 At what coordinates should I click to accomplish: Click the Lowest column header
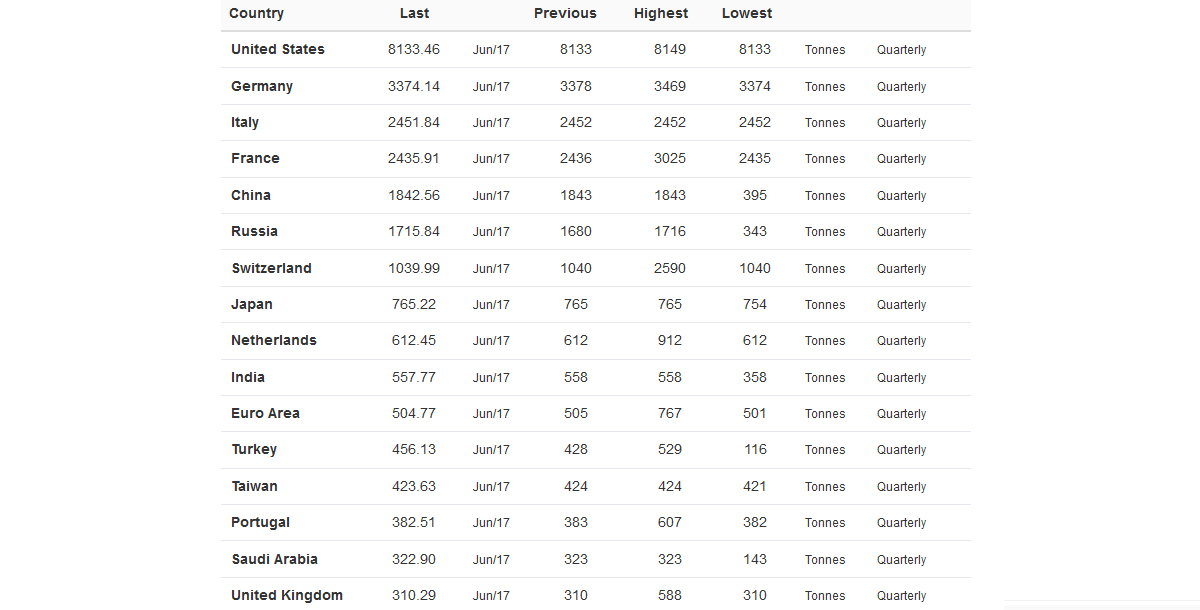coord(747,13)
